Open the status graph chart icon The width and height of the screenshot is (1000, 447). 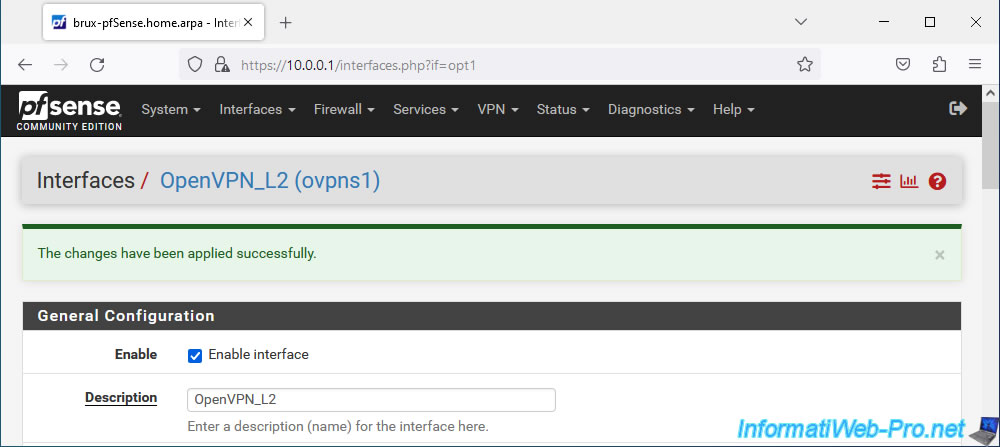click(x=909, y=182)
